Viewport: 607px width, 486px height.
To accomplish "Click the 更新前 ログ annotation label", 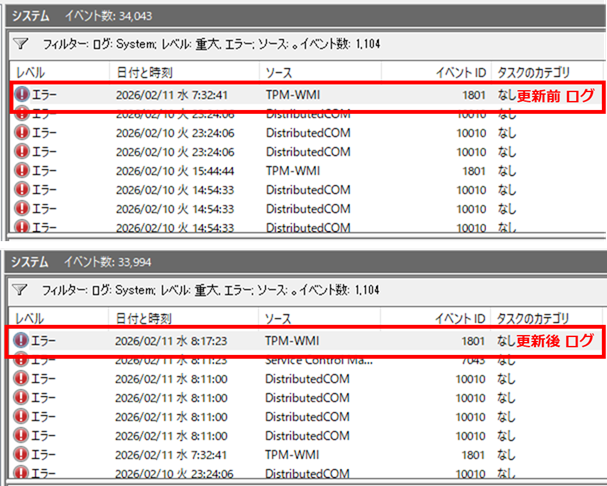I will coord(554,94).
